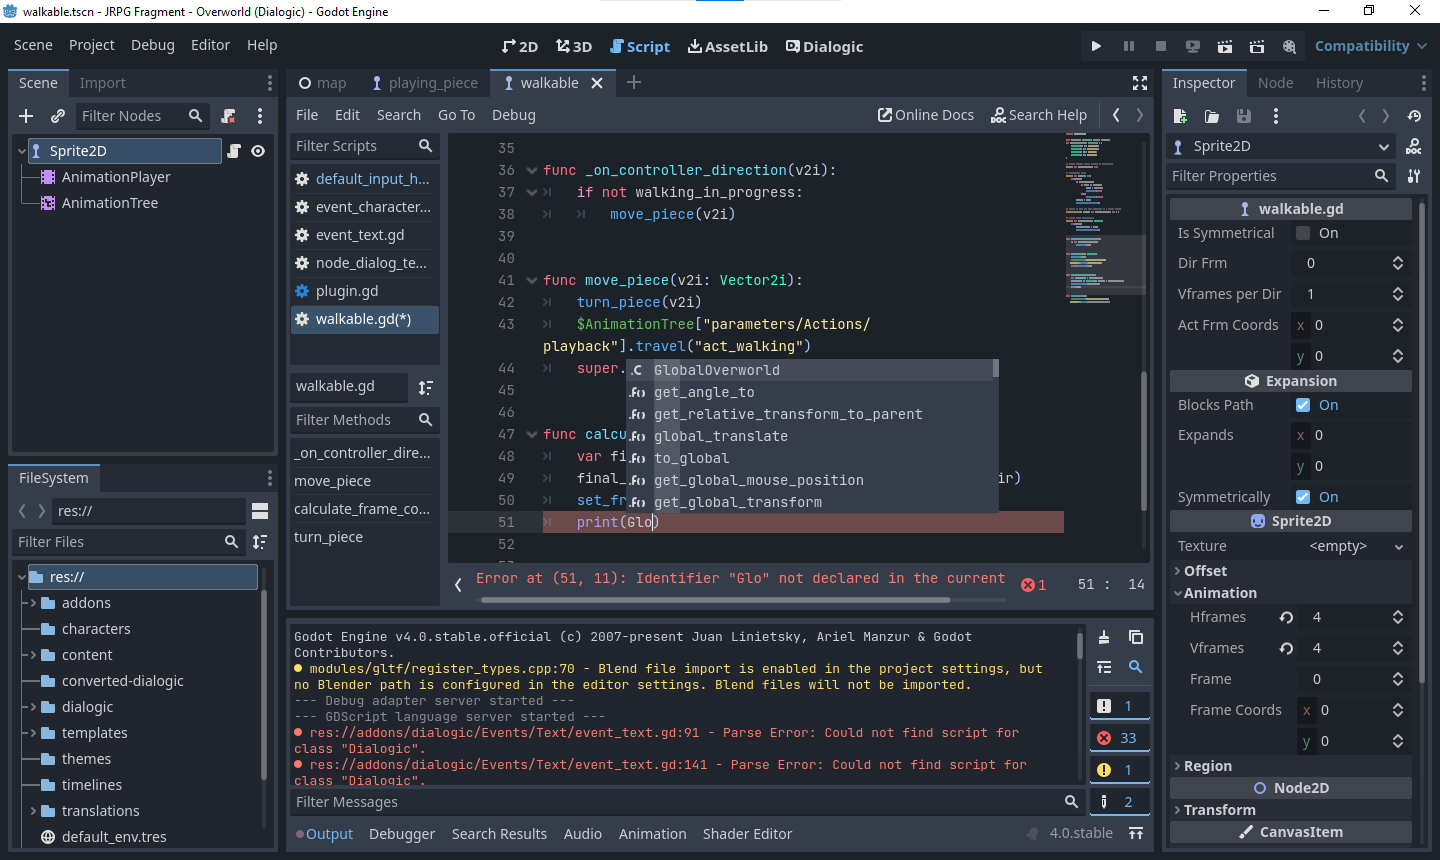This screenshot has width=1440, height=860.
Task: Focus the Filter Messages field
Action: (600, 801)
